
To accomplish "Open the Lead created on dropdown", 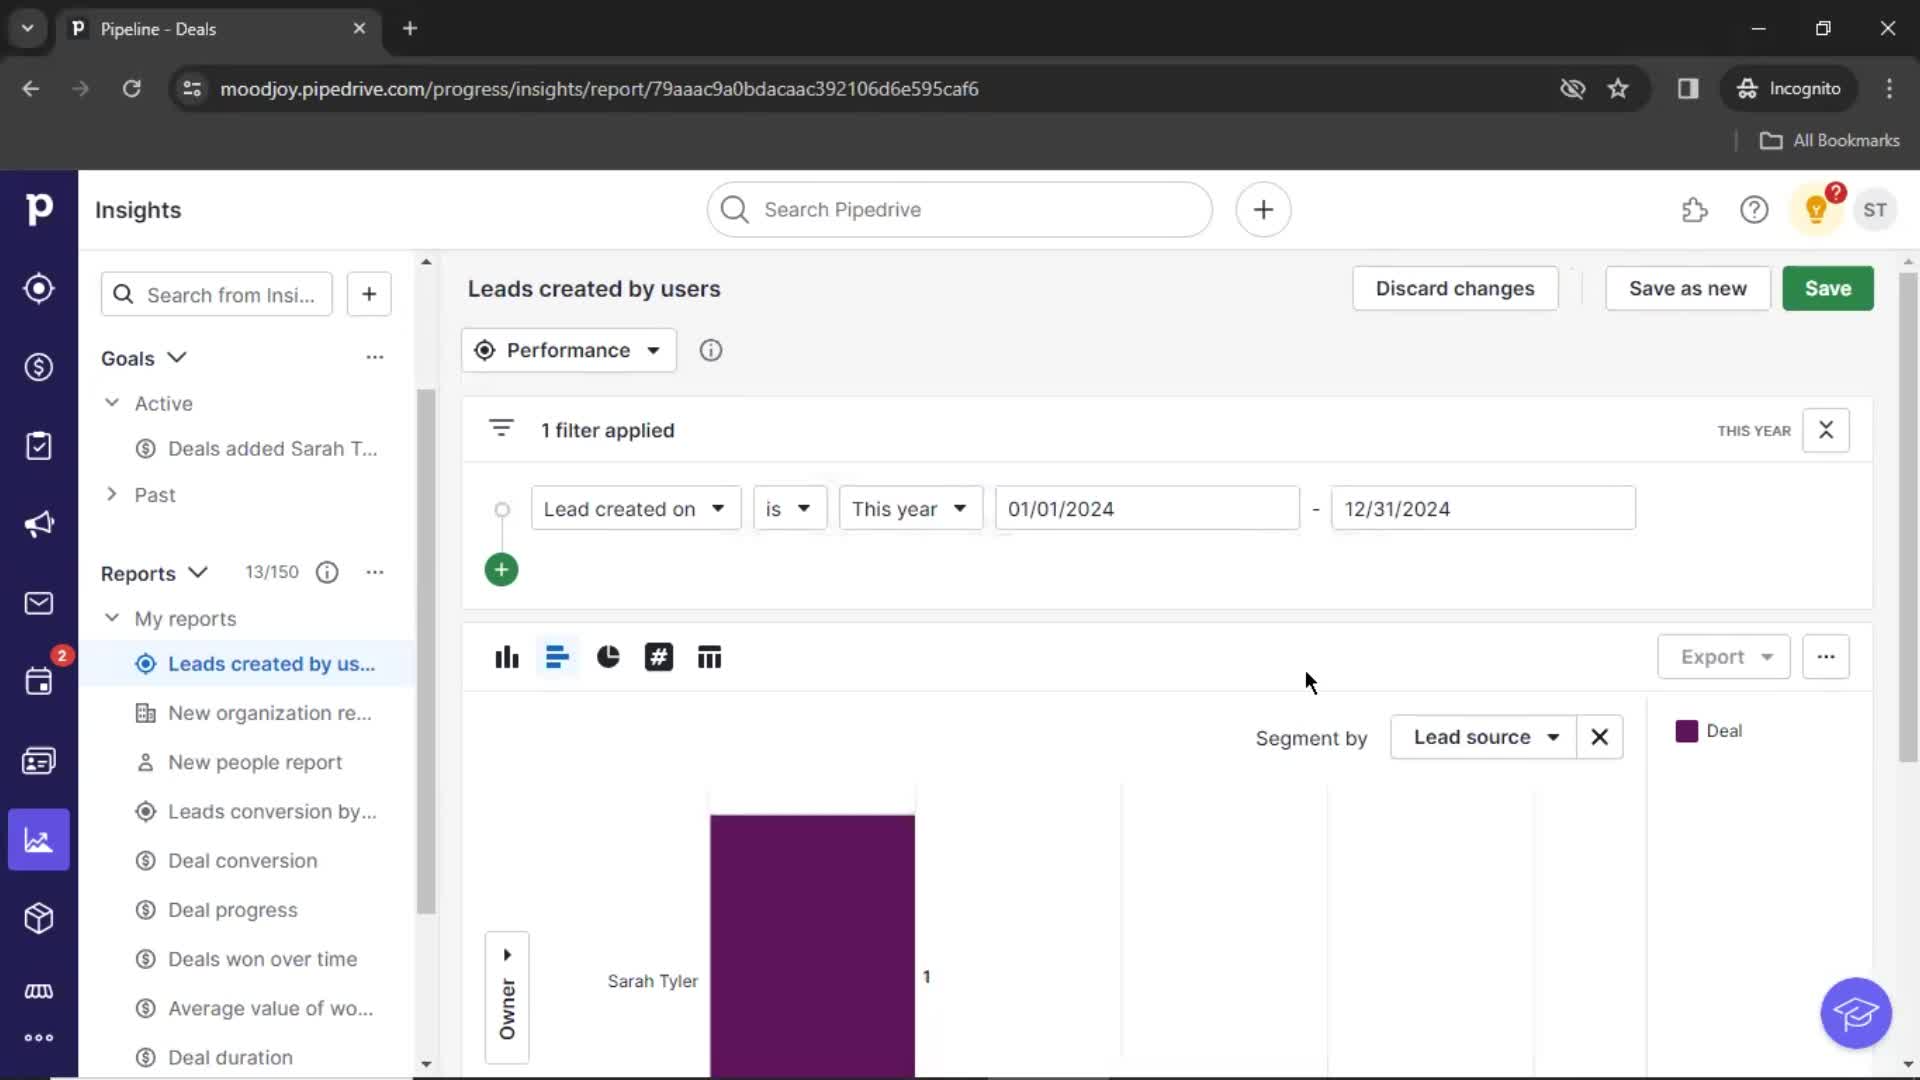I will tap(636, 509).
